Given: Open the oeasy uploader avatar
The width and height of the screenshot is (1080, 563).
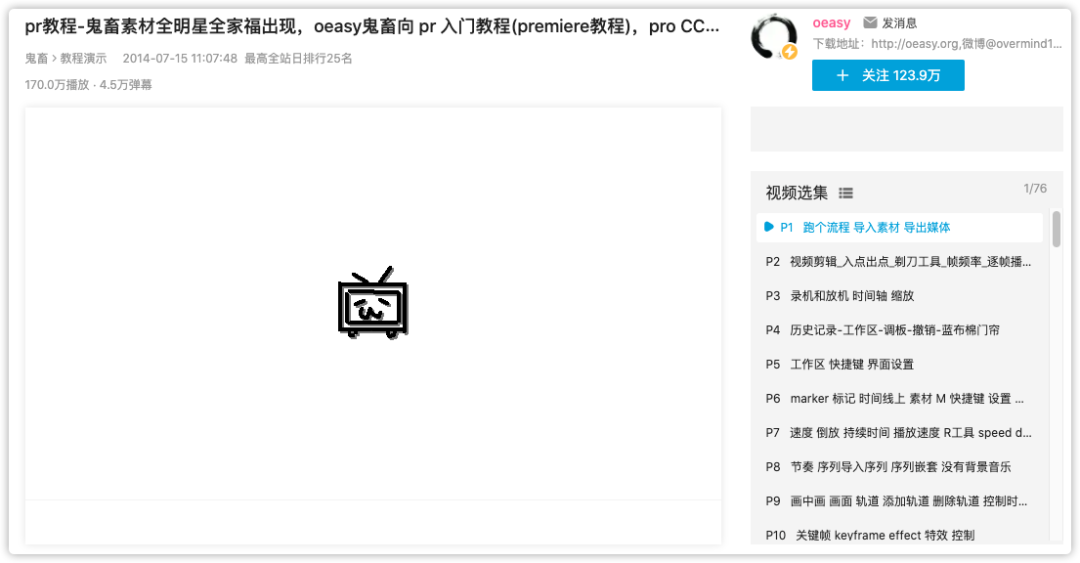Looking at the screenshot, I should [774, 37].
